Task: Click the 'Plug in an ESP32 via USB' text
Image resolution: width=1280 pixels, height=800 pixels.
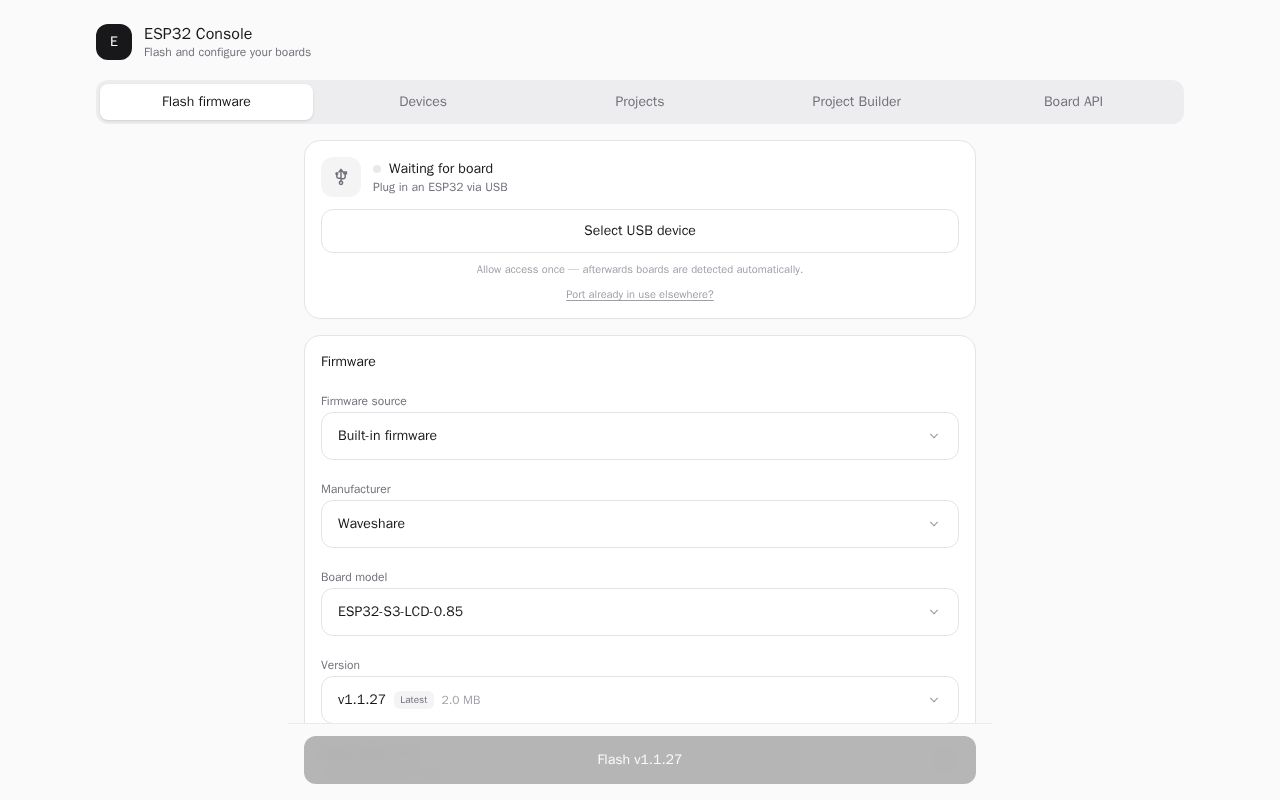Action: click(x=440, y=187)
